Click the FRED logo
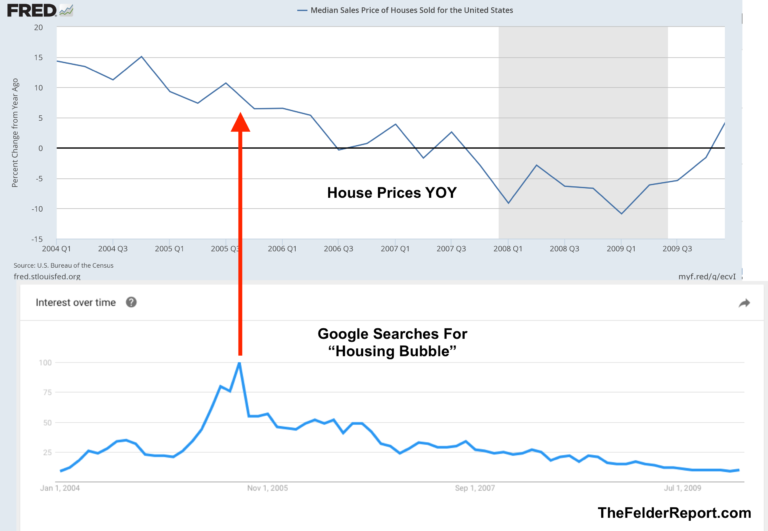Screen dimensions: 768x531 pyautogui.click(x=31, y=10)
